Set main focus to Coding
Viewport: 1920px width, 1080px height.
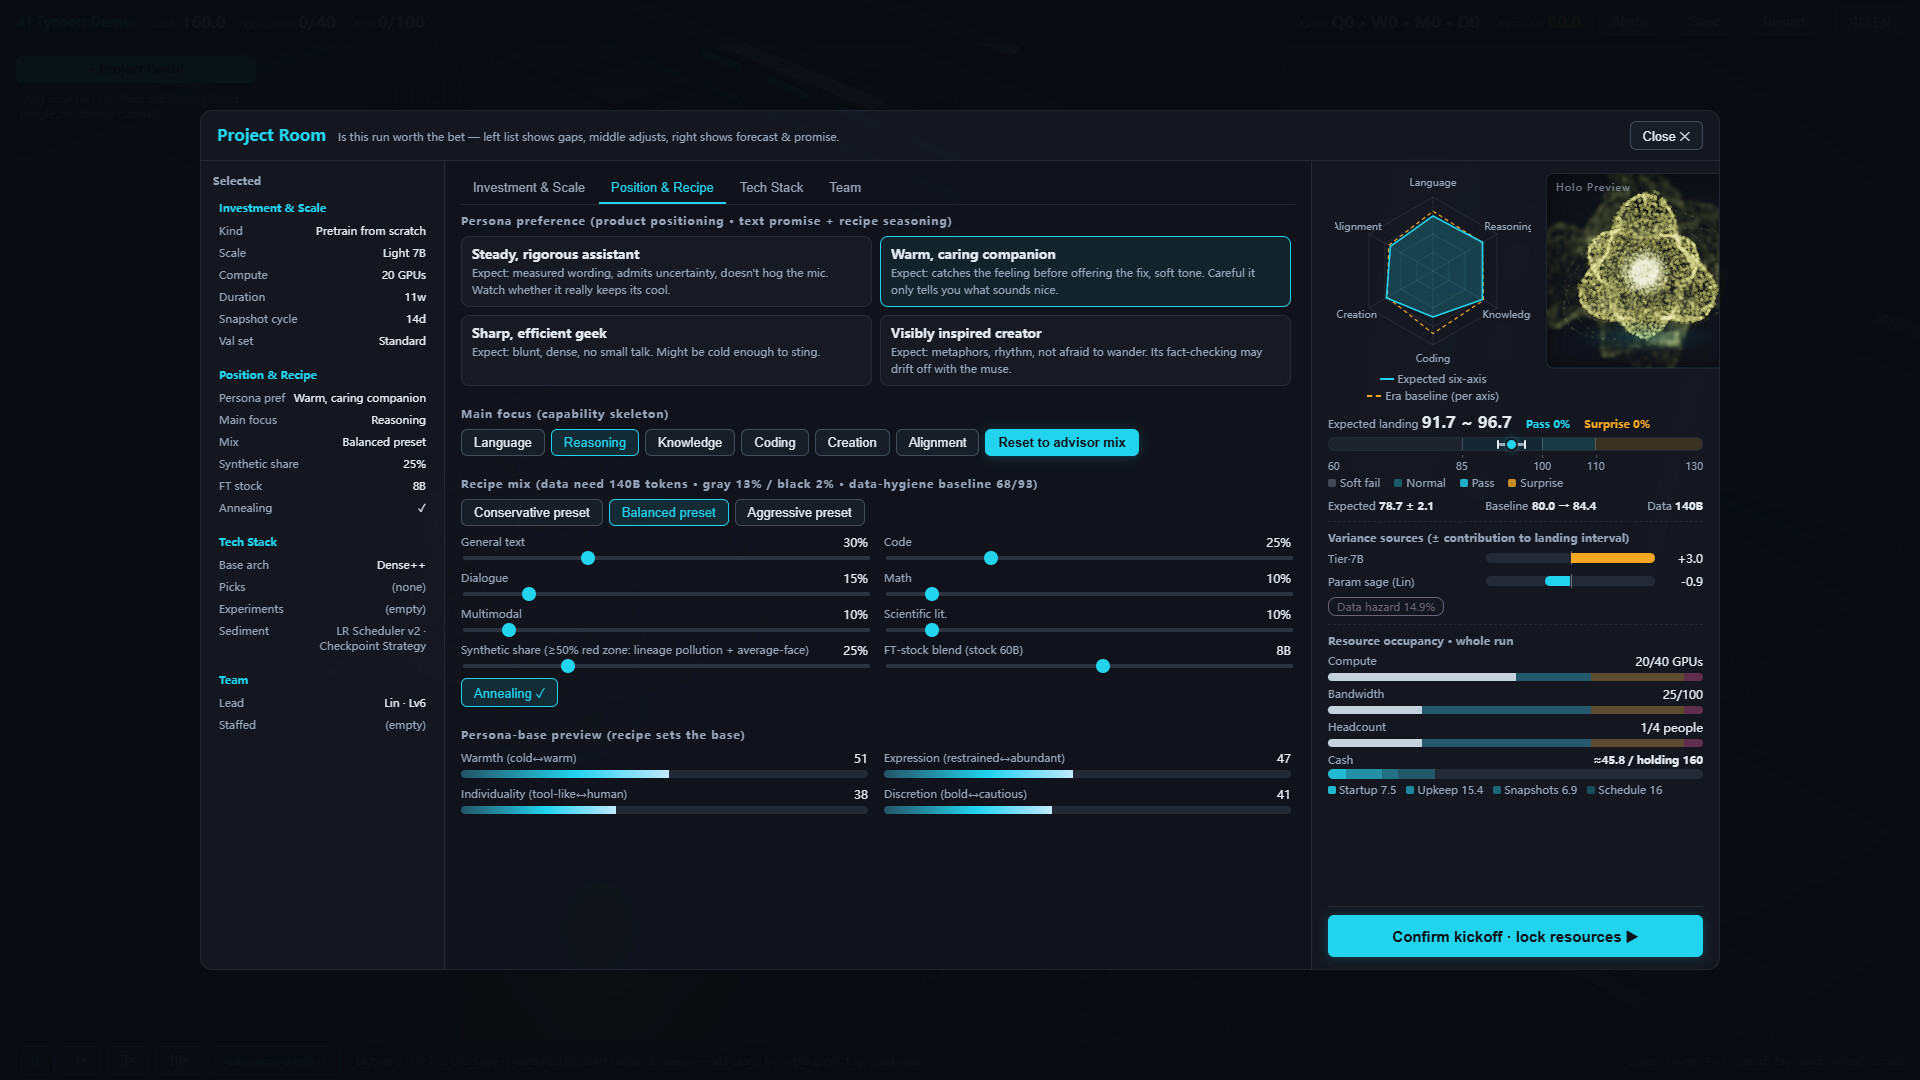[775, 442]
